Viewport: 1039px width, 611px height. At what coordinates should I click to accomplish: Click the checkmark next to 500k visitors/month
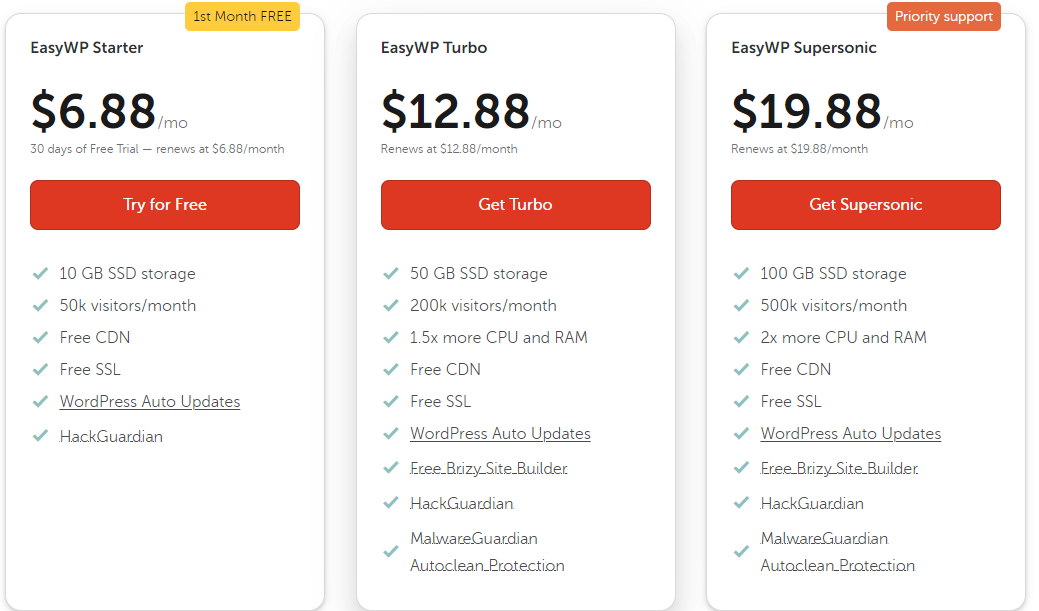[741, 305]
